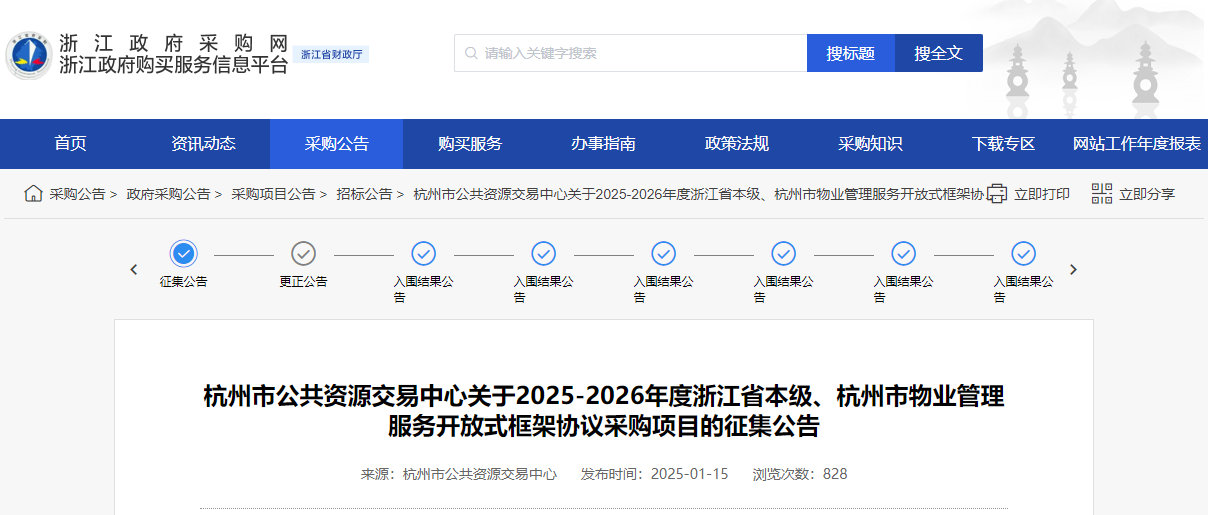
Task: Open 下载专区 in the navigation bar
Action: (1003, 144)
